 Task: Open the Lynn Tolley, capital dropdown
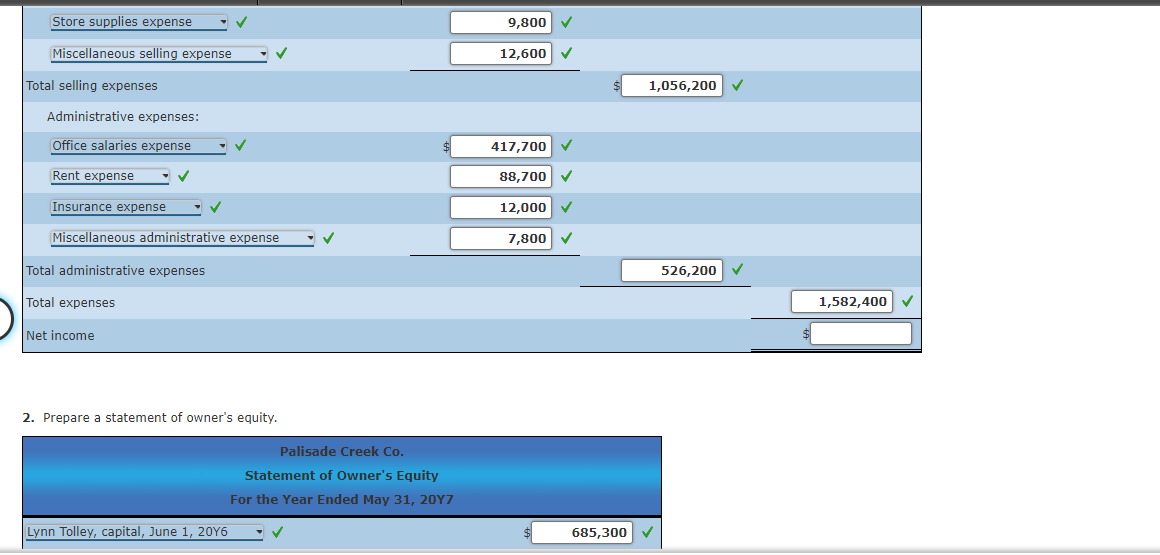(144, 532)
